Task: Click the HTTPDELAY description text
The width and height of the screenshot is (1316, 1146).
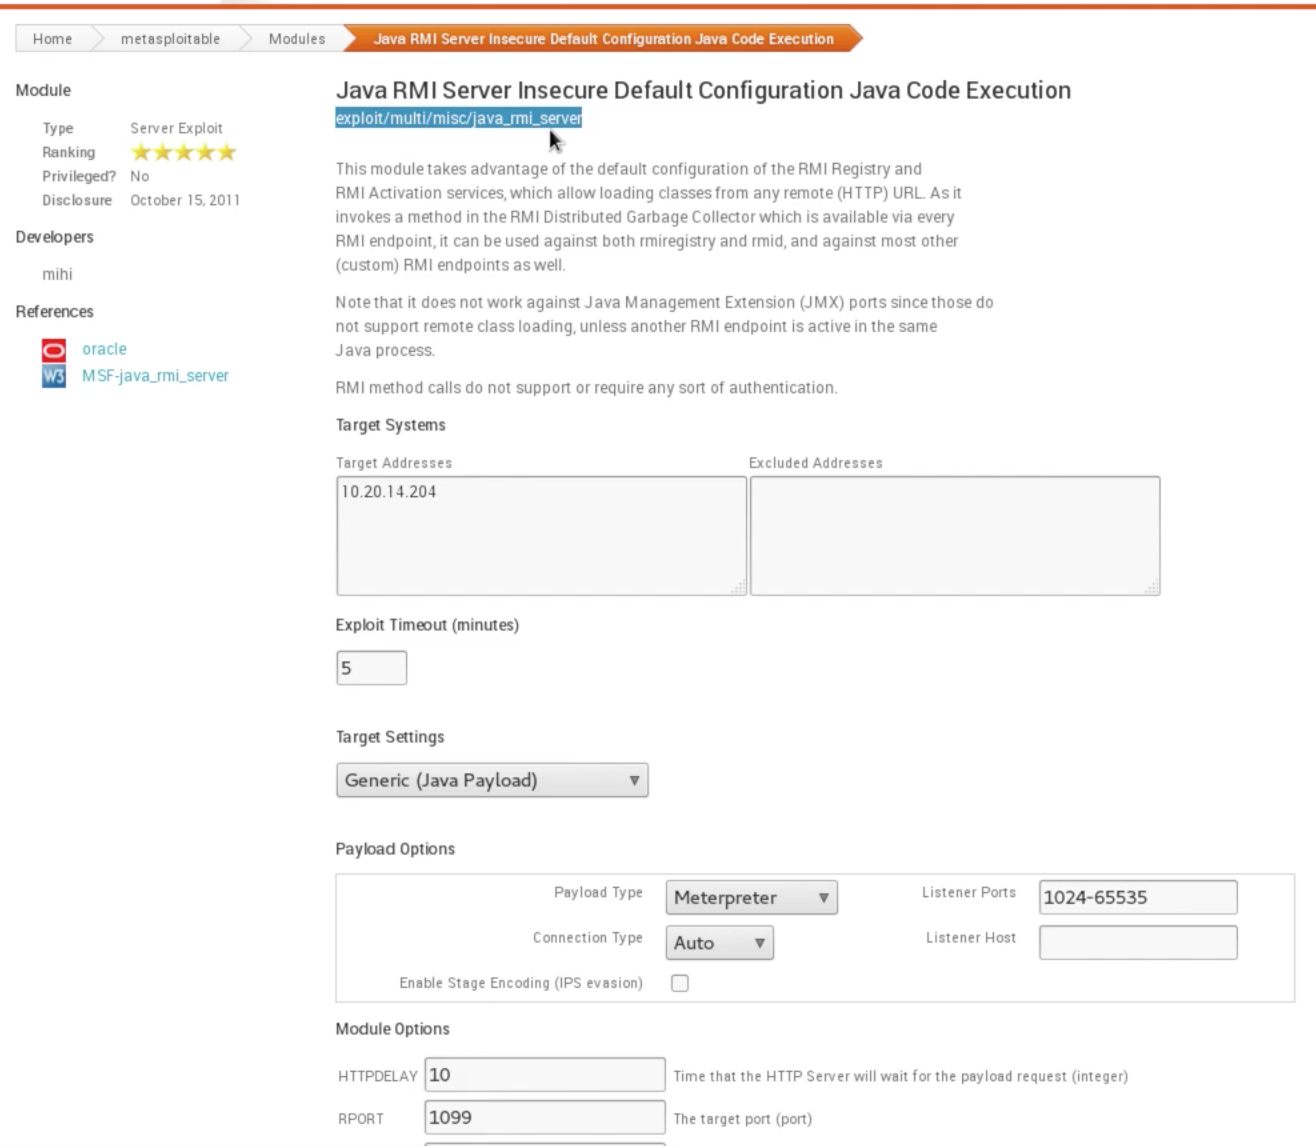Action: [901, 1076]
